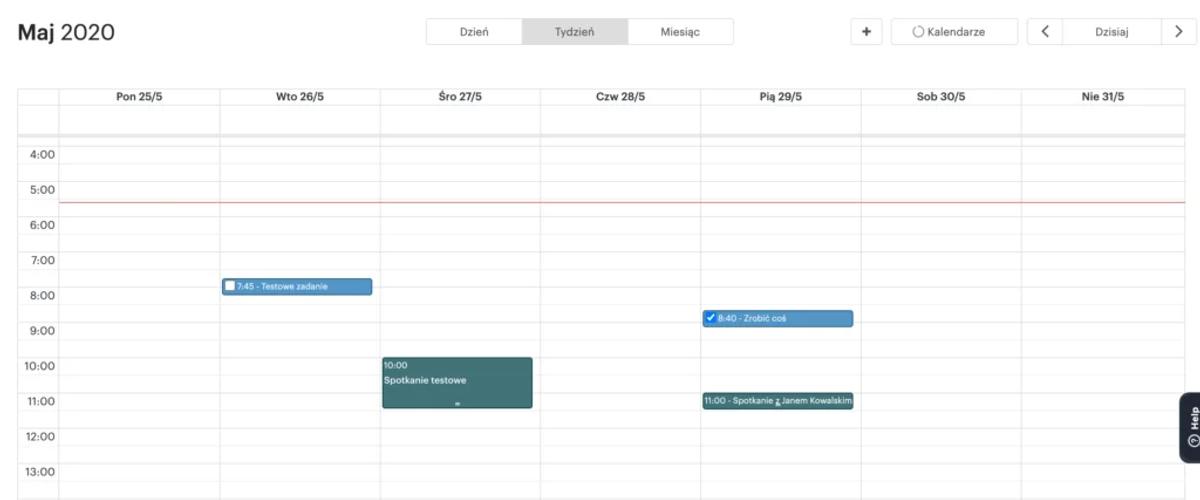
Task: Click the 13:00 time label
Action: tap(39, 472)
